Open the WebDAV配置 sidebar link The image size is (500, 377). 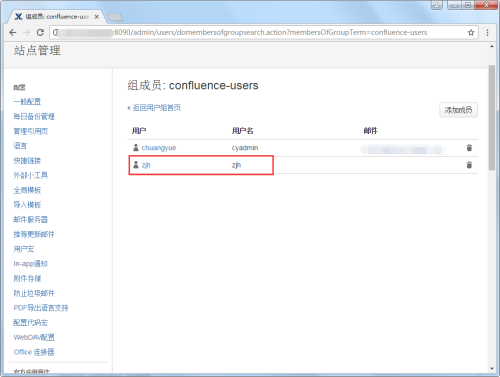tap(34, 337)
